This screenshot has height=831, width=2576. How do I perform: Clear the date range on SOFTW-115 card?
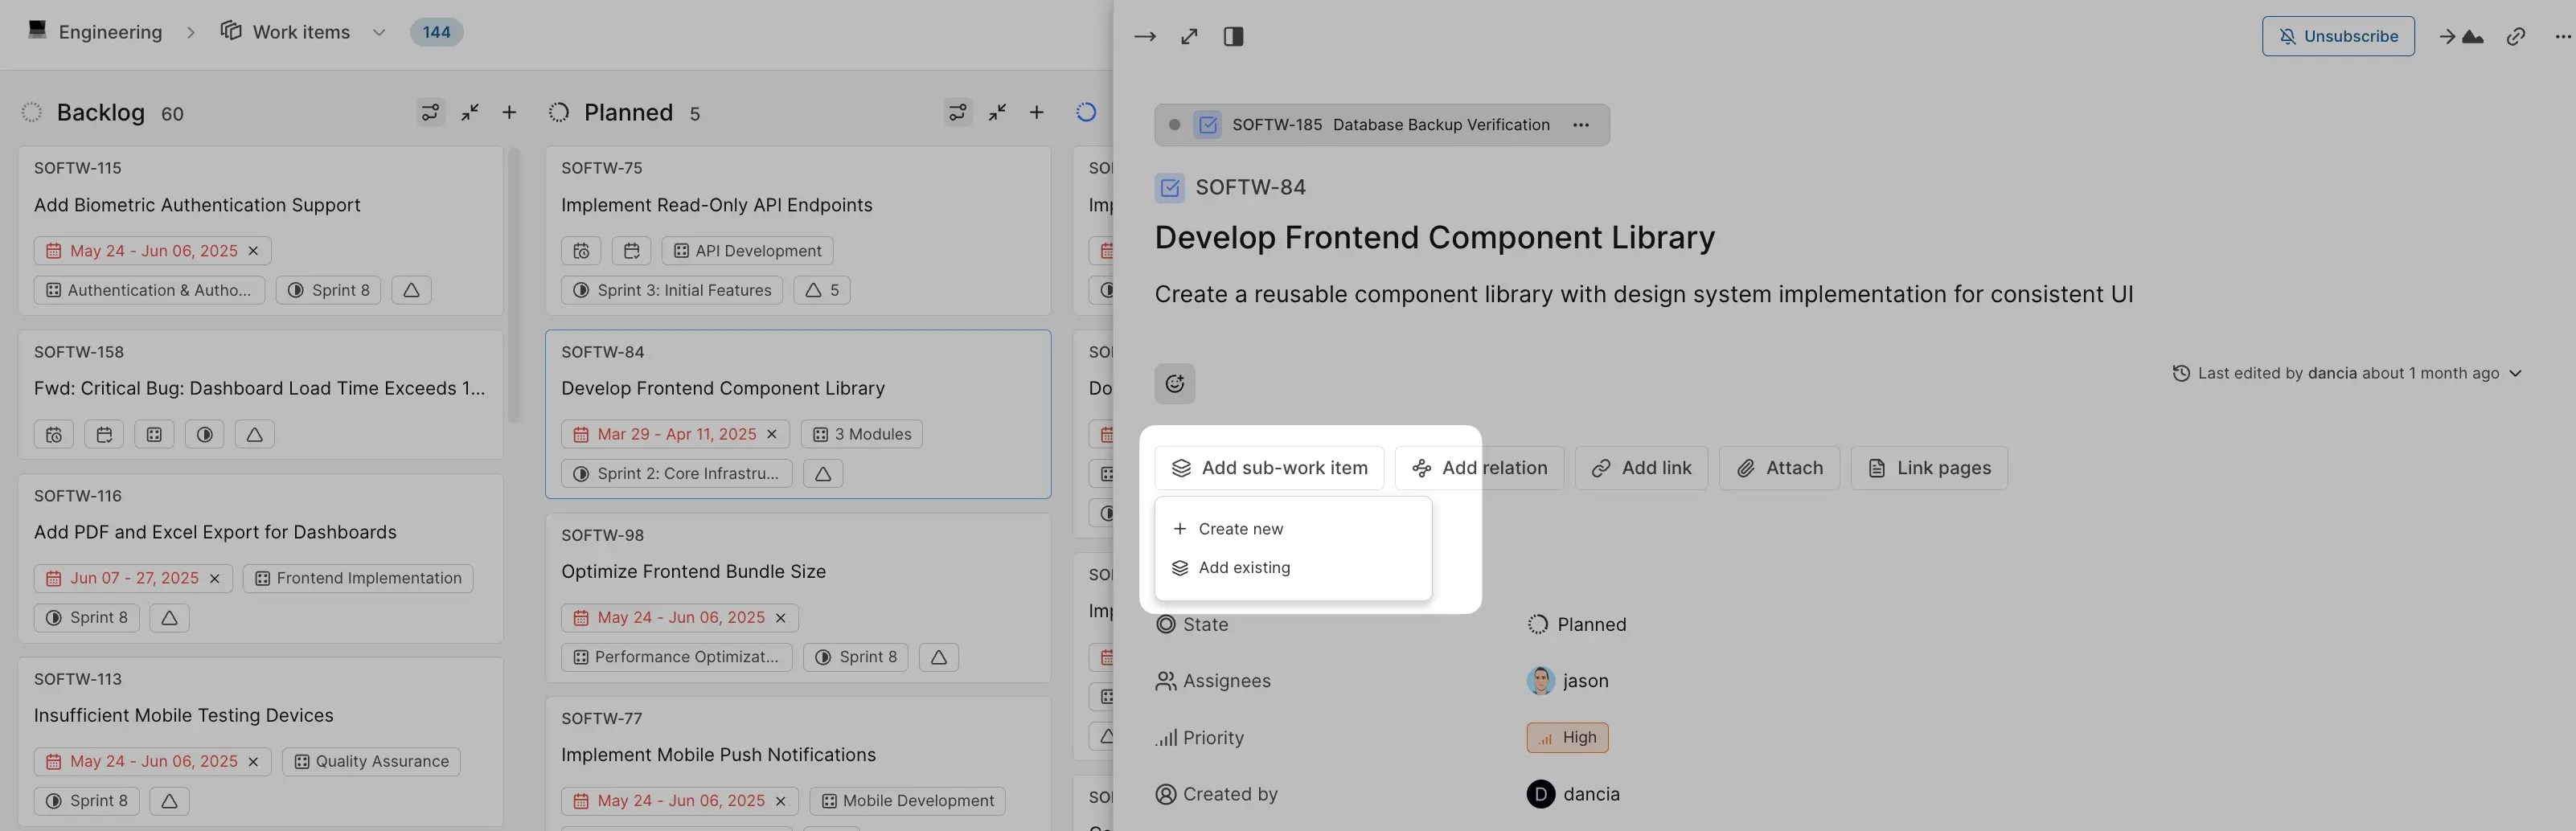click(253, 251)
